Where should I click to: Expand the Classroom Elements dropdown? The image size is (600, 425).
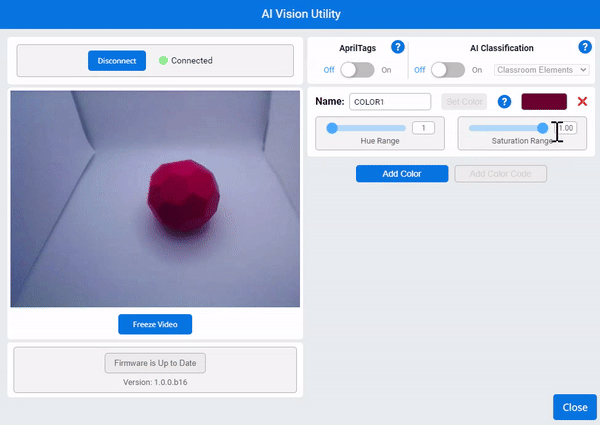tap(541, 70)
